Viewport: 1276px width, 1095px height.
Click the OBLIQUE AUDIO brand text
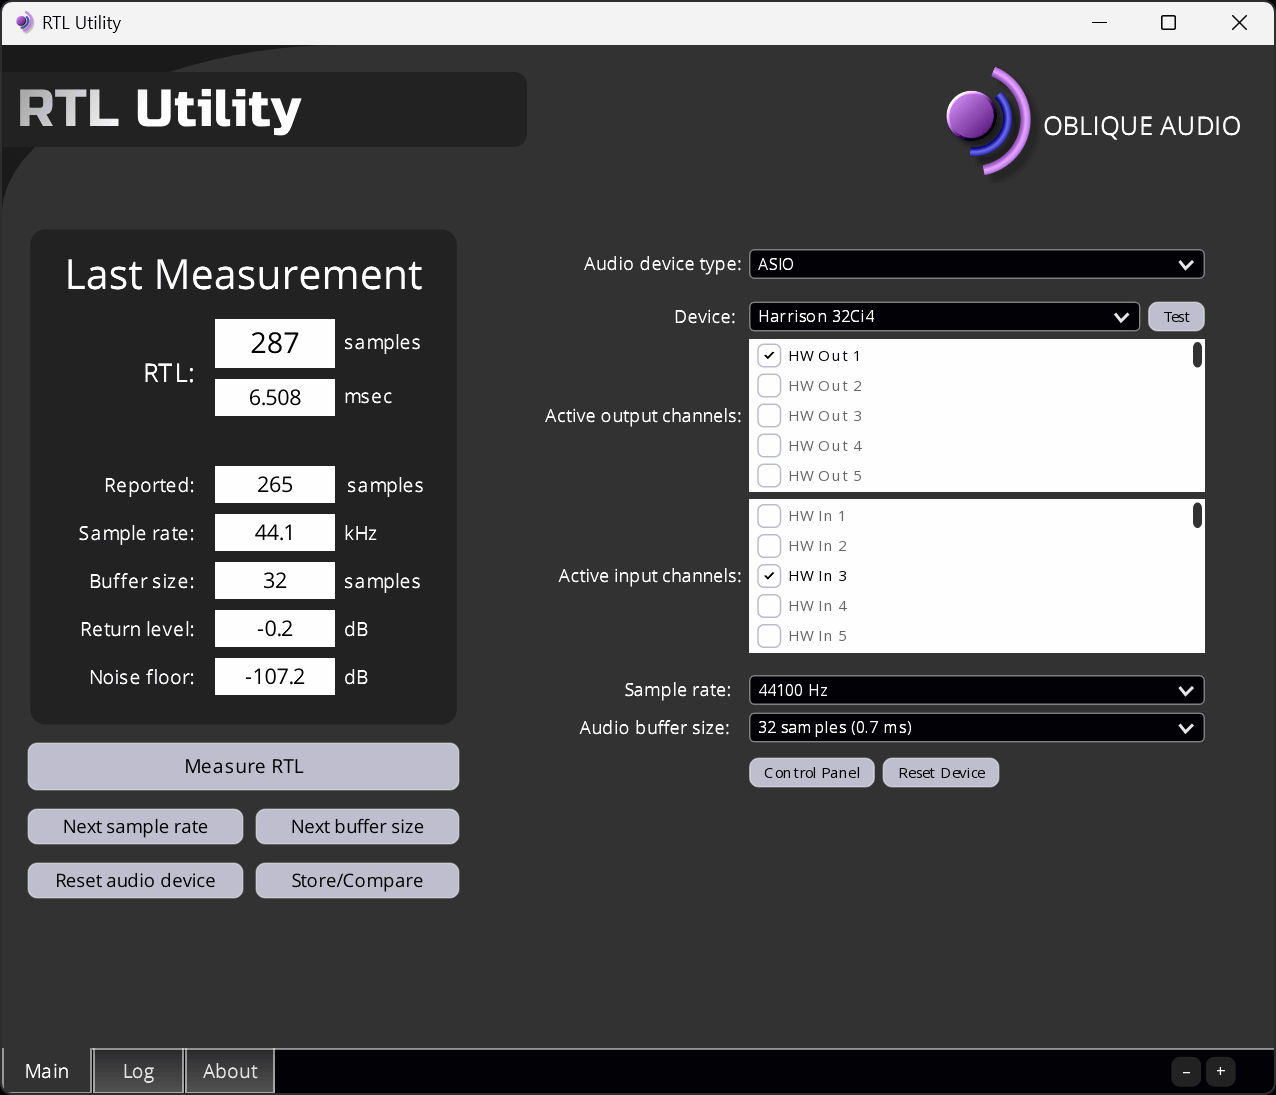1142,126
